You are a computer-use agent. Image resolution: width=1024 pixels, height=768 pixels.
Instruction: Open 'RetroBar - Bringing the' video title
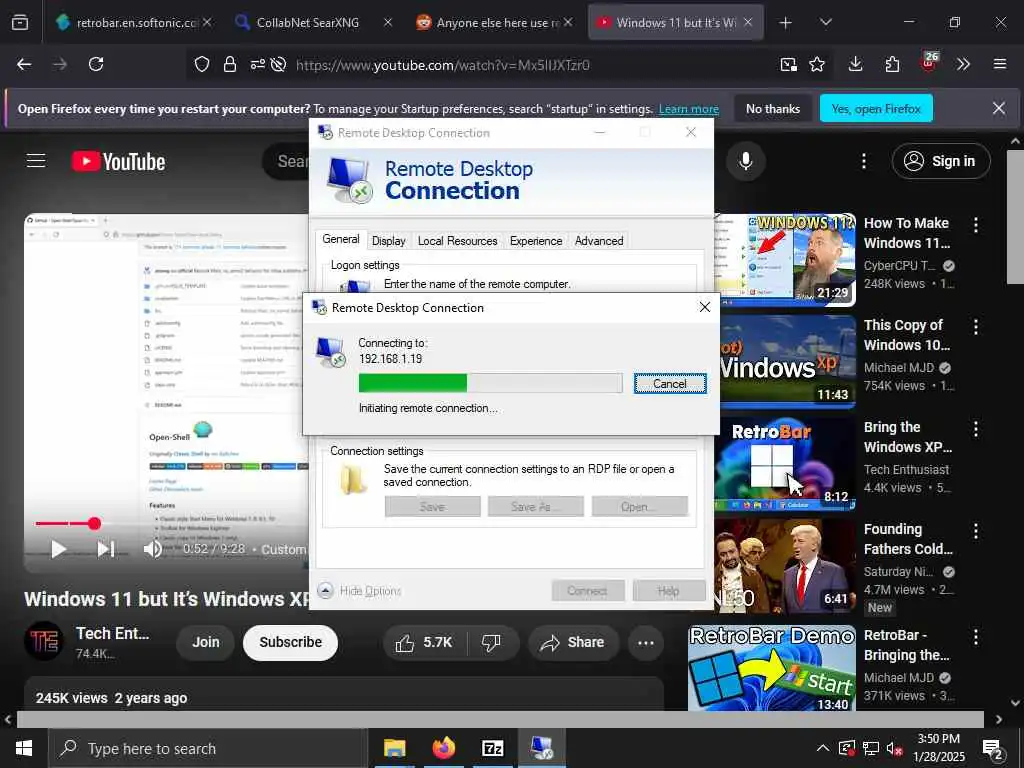pyautogui.click(x=906, y=645)
